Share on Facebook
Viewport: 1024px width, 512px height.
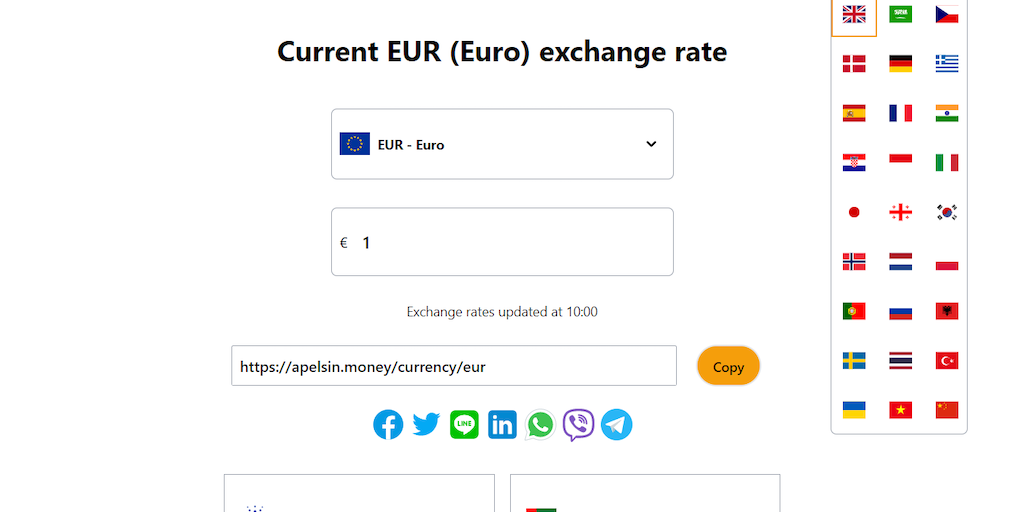click(x=388, y=425)
